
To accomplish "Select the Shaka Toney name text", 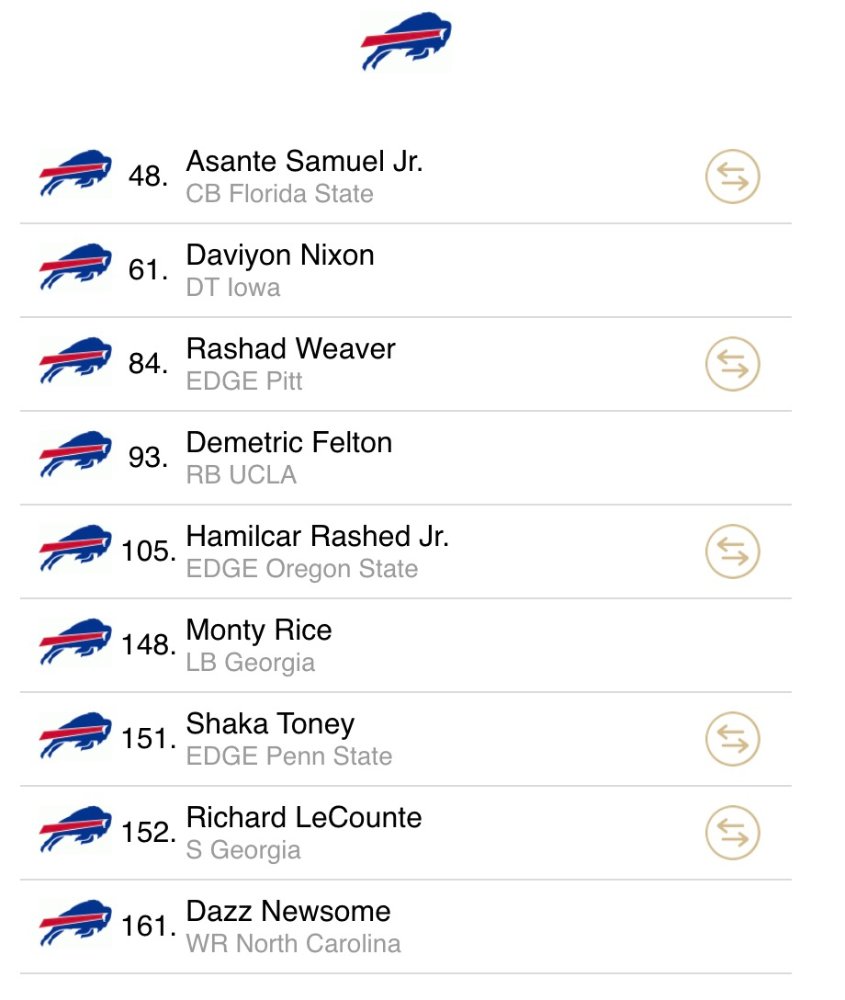I will pos(270,724).
